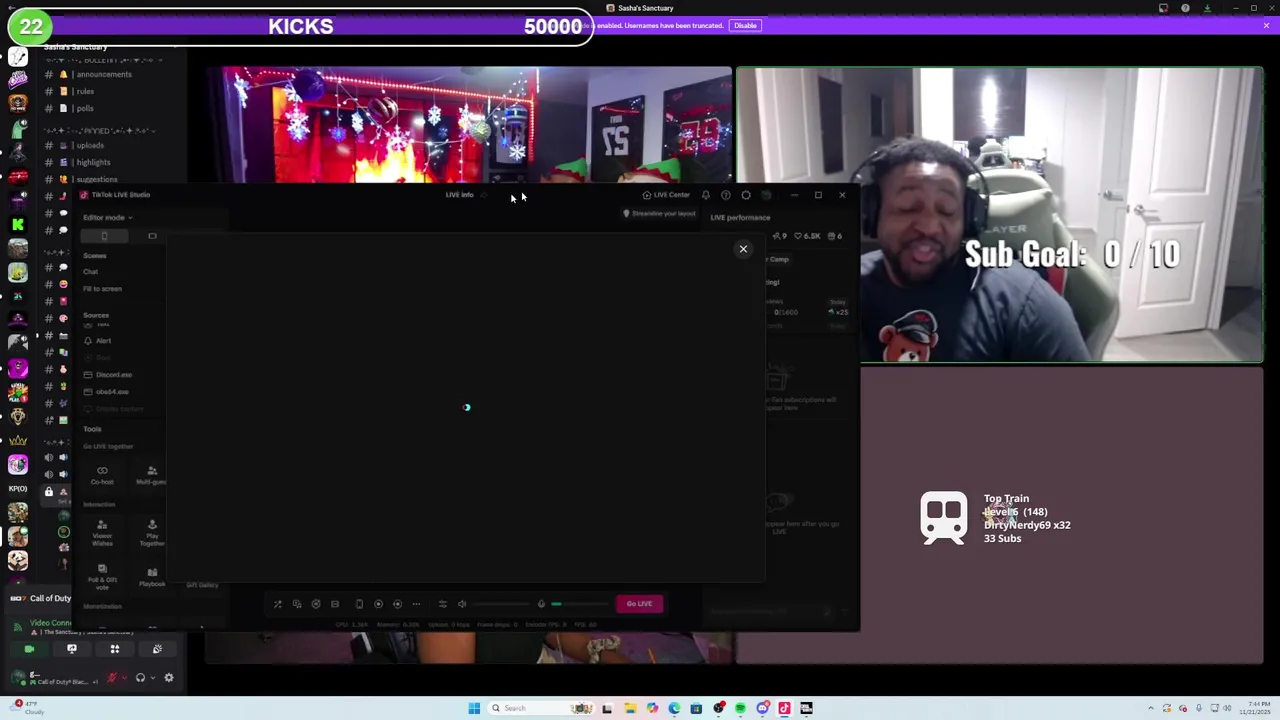Click the Discord download icon in title bar
This screenshot has width=1280, height=720.
pyautogui.click(x=1207, y=8)
